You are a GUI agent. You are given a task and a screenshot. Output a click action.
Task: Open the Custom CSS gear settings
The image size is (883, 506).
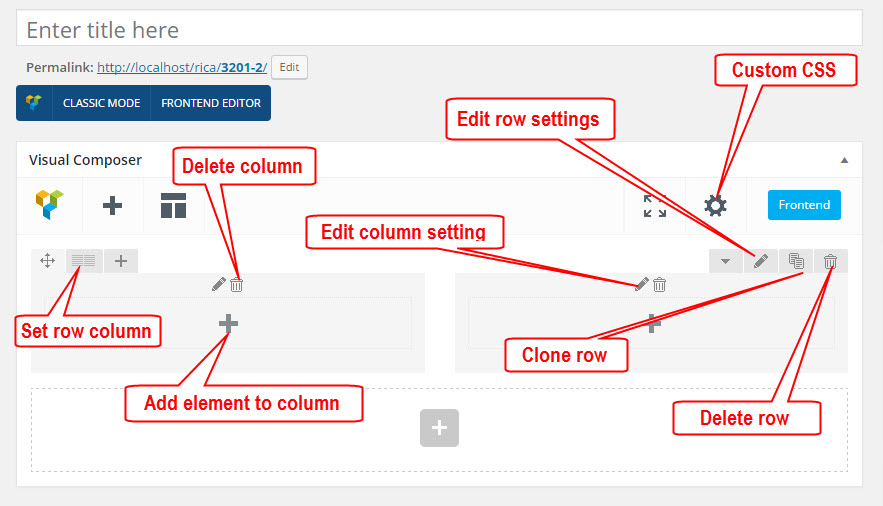click(x=715, y=205)
